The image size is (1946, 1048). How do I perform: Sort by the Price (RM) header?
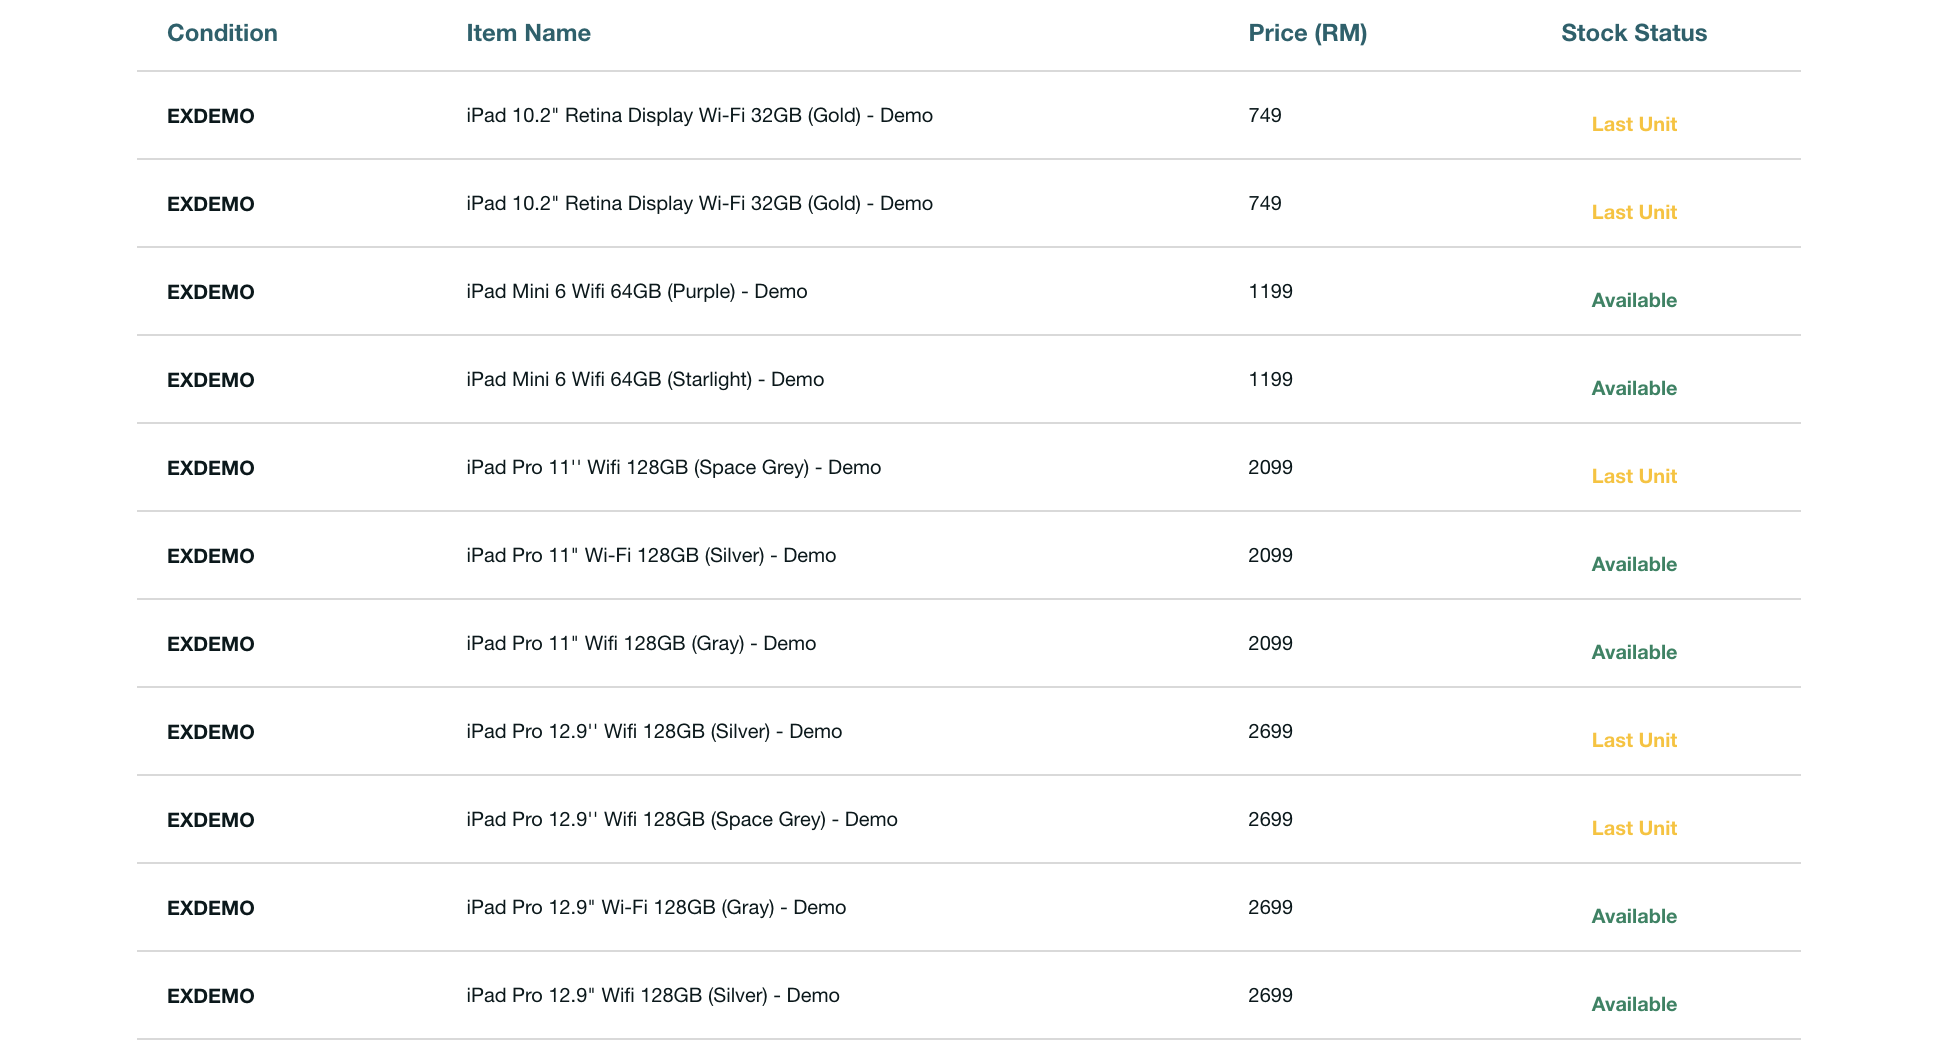(1307, 33)
